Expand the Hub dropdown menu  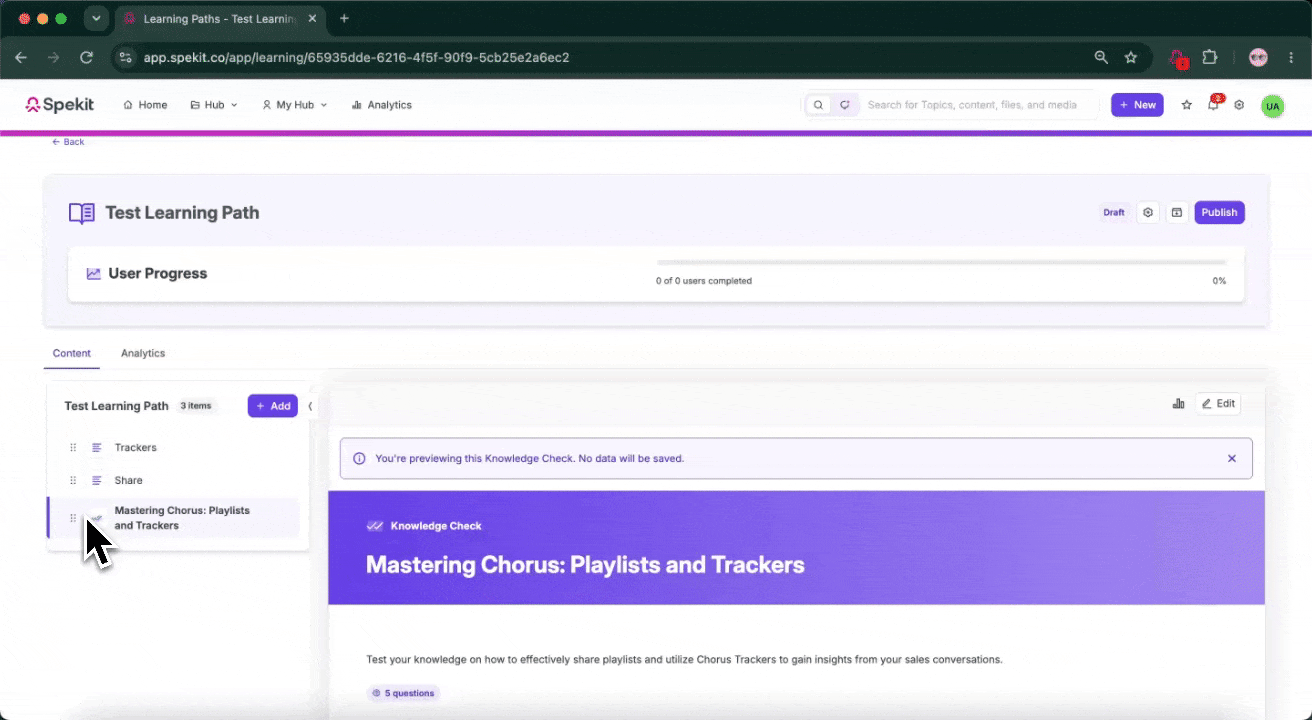[214, 105]
